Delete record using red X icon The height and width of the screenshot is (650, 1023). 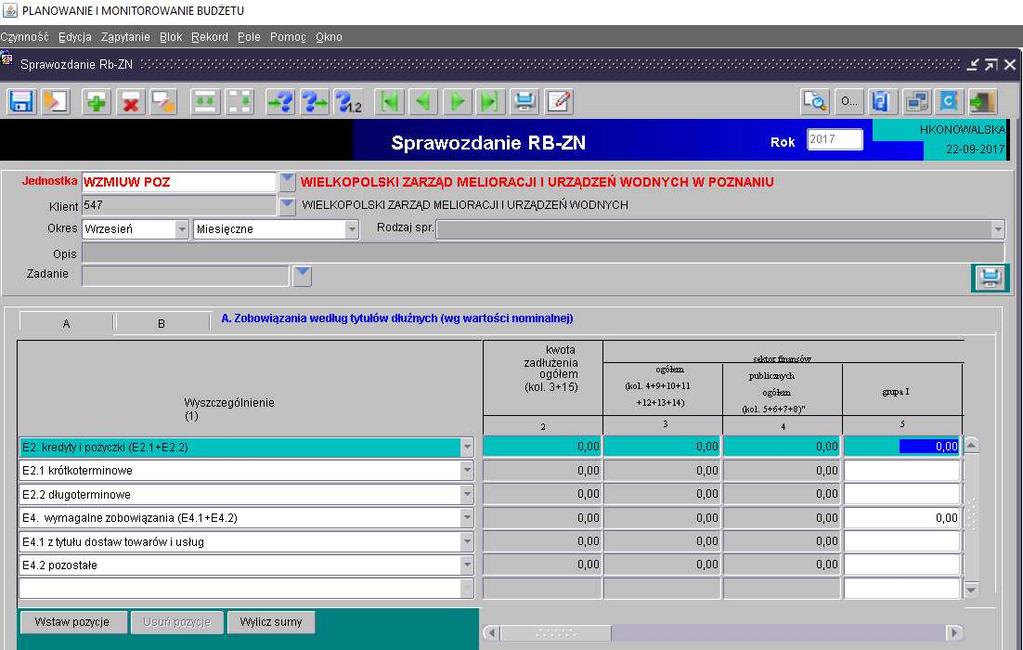click(131, 102)
